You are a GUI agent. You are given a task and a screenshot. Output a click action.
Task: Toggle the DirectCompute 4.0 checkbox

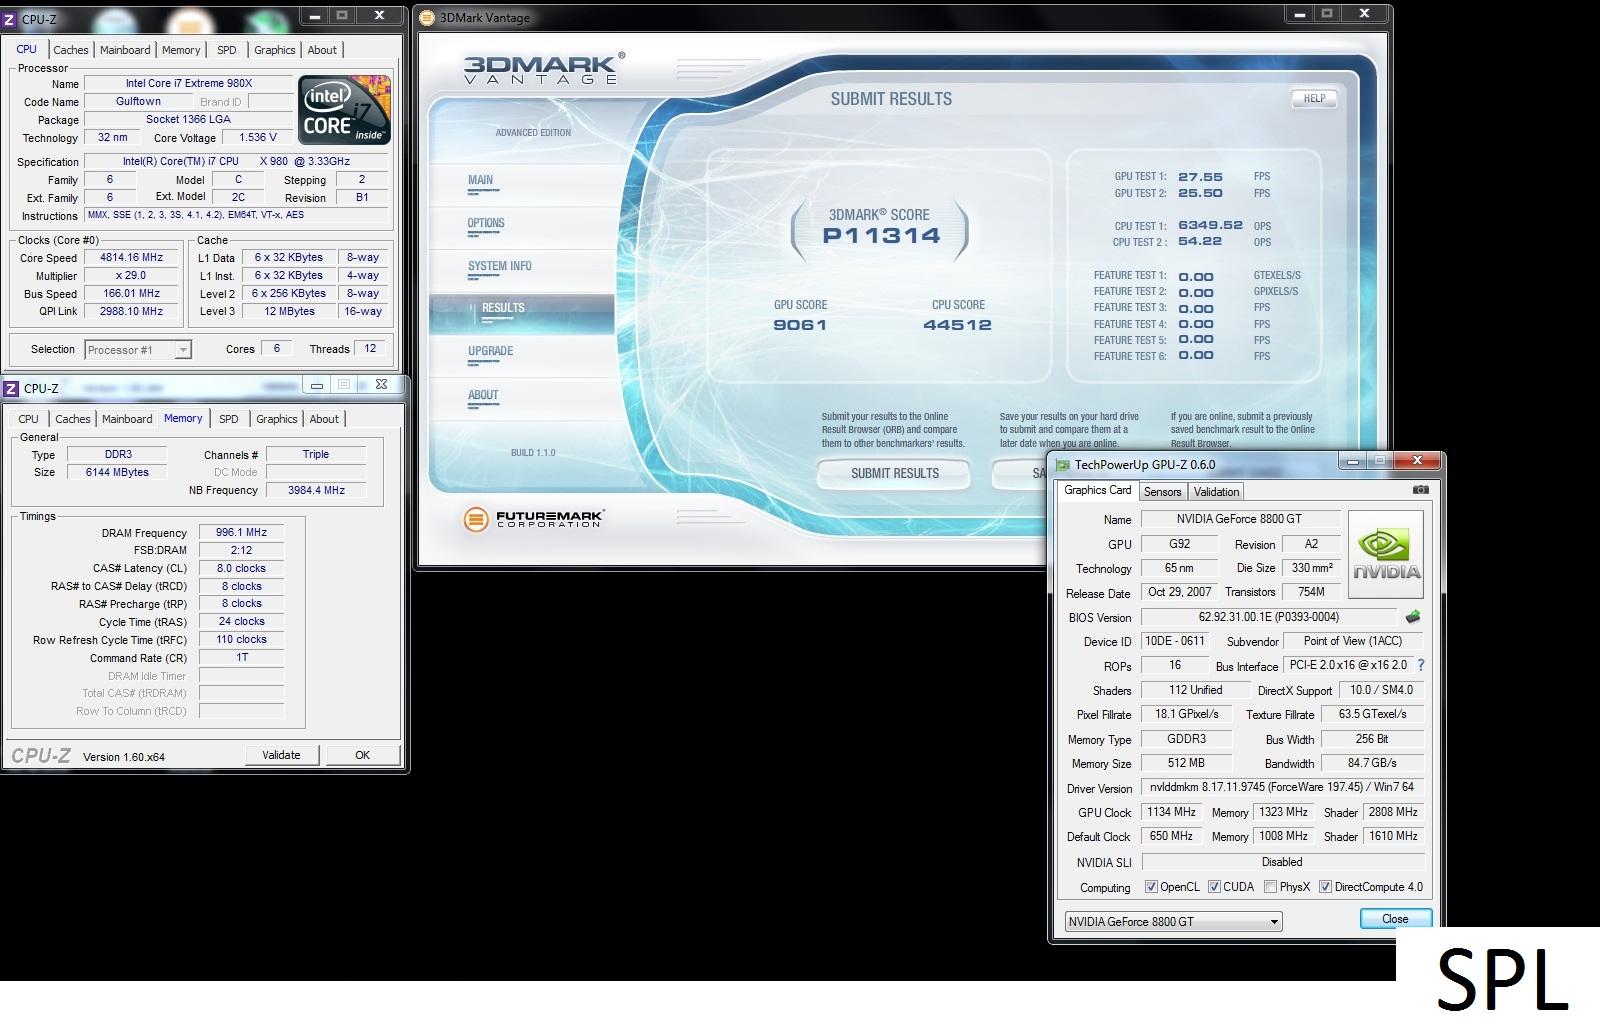(1325, 887)
